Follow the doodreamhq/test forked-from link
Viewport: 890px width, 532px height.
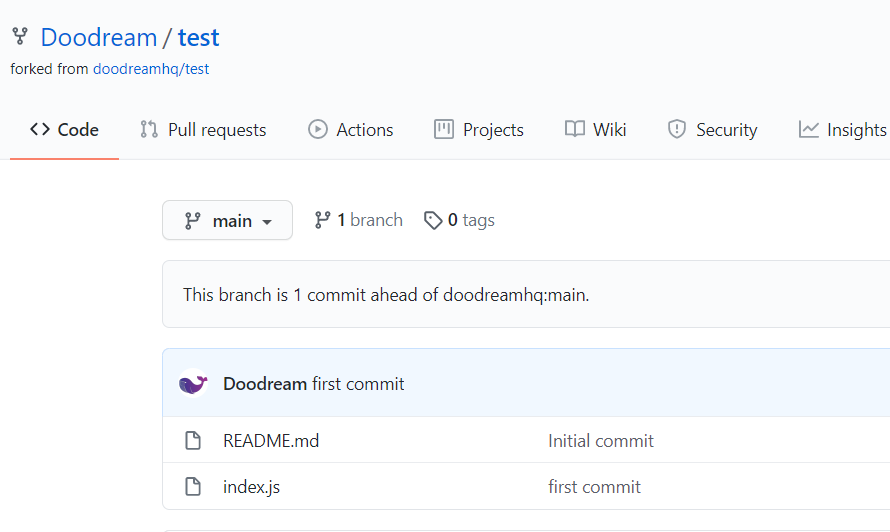pos(151,69)
